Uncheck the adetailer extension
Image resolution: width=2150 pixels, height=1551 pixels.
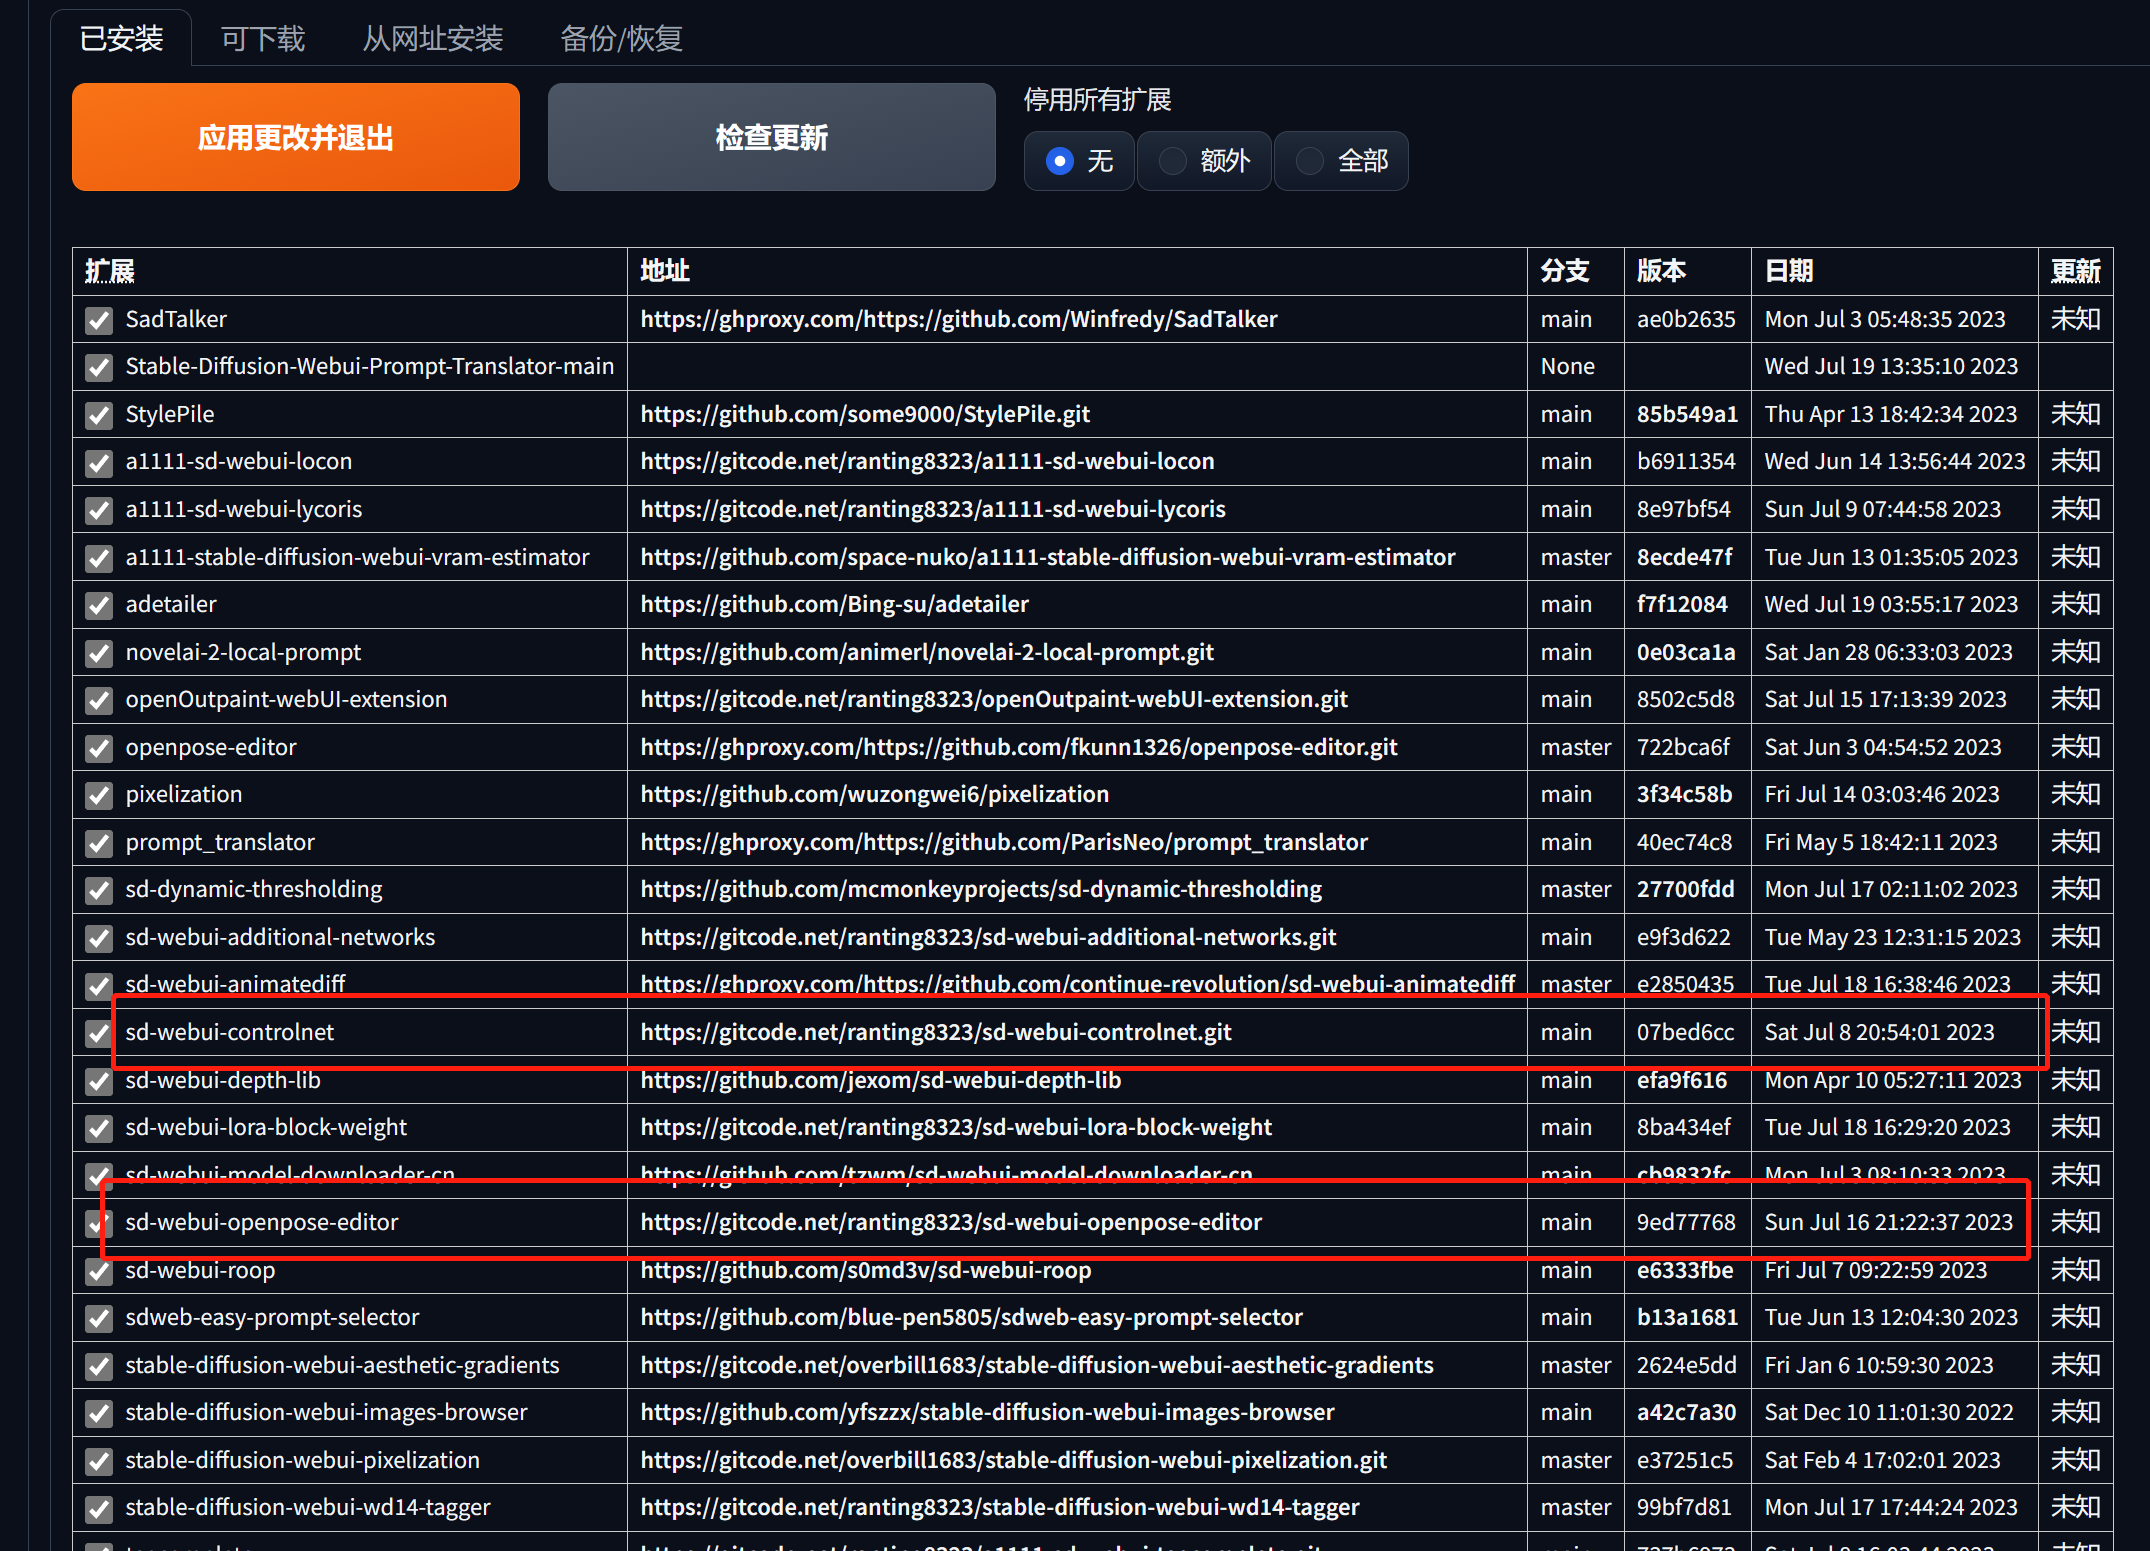(99, 605)
